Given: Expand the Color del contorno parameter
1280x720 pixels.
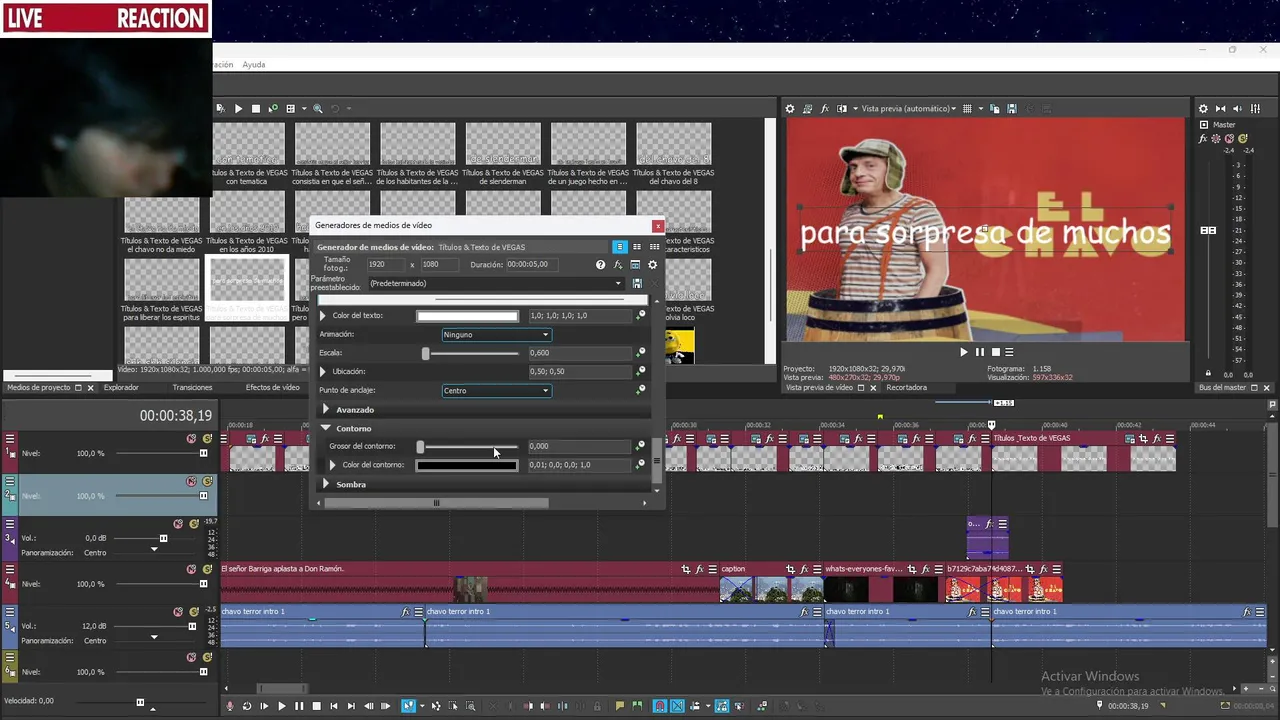Looking at the screenshot, I should pos(332,465).
